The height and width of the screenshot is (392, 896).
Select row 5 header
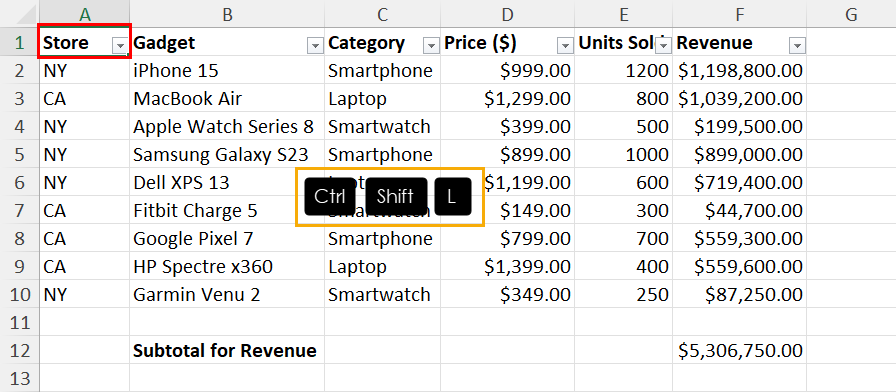19,154
